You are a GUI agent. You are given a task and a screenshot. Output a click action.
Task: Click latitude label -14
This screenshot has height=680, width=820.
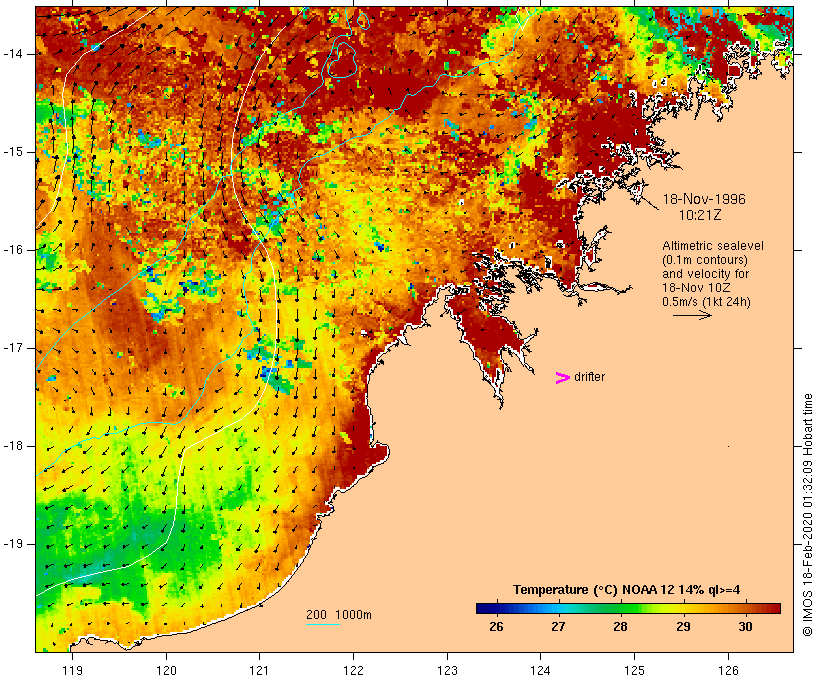coord(13,54)
